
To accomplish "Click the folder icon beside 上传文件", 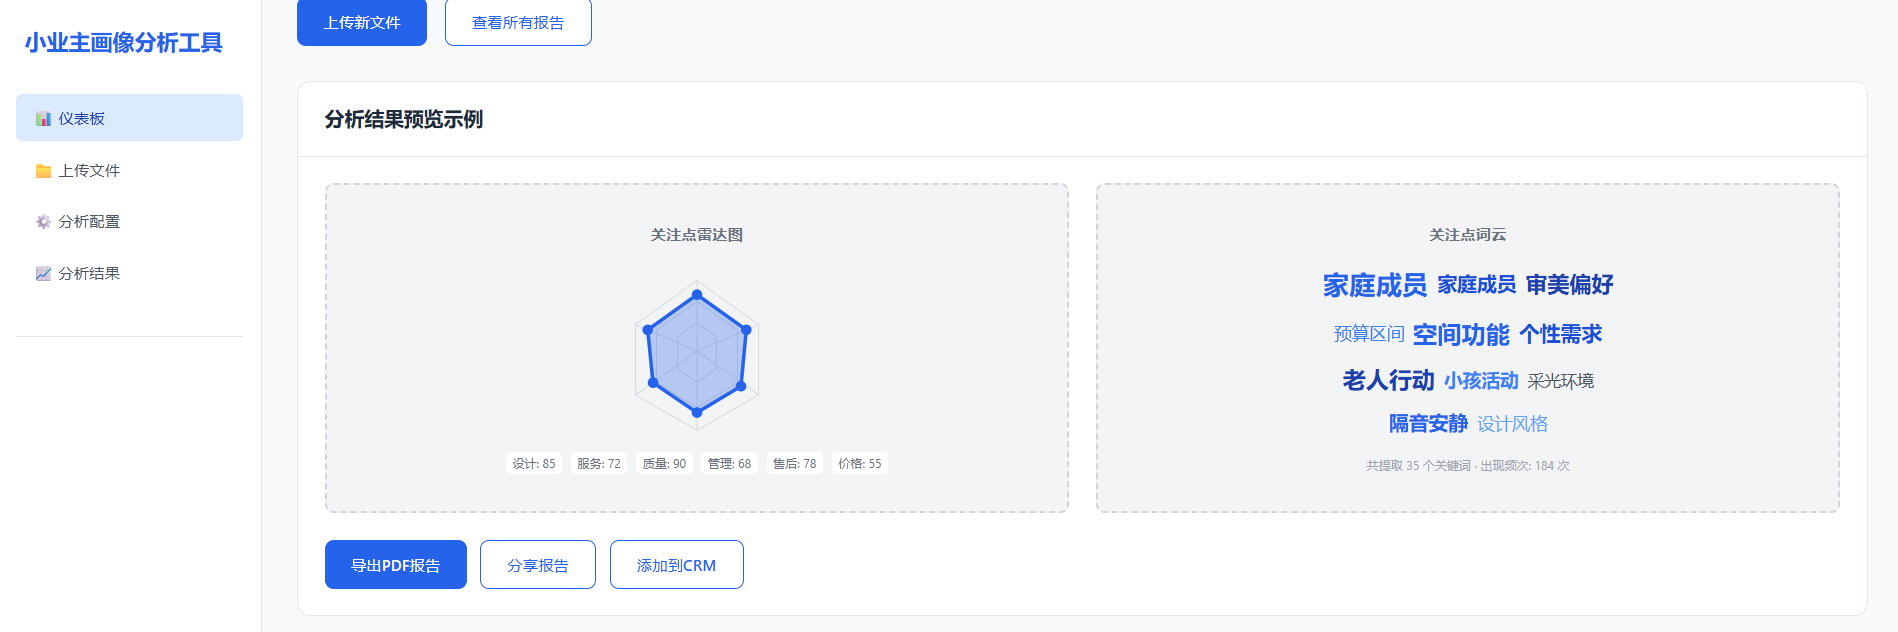I will [43, 171].
